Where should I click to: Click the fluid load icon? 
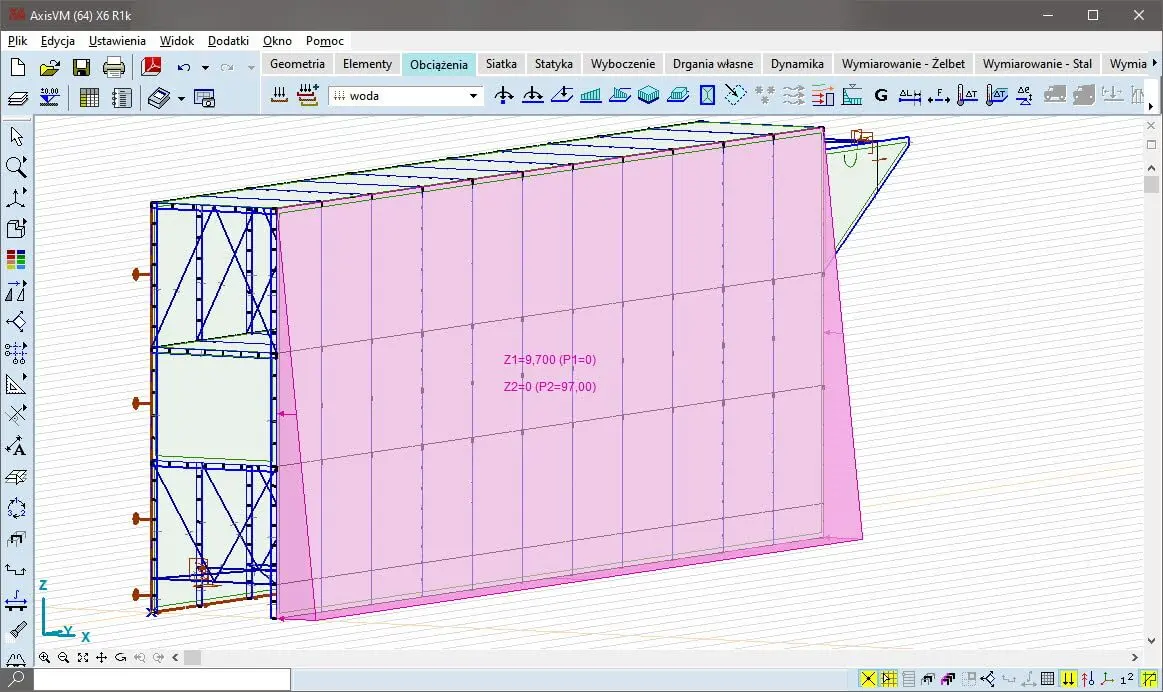[x=852, y=96]
